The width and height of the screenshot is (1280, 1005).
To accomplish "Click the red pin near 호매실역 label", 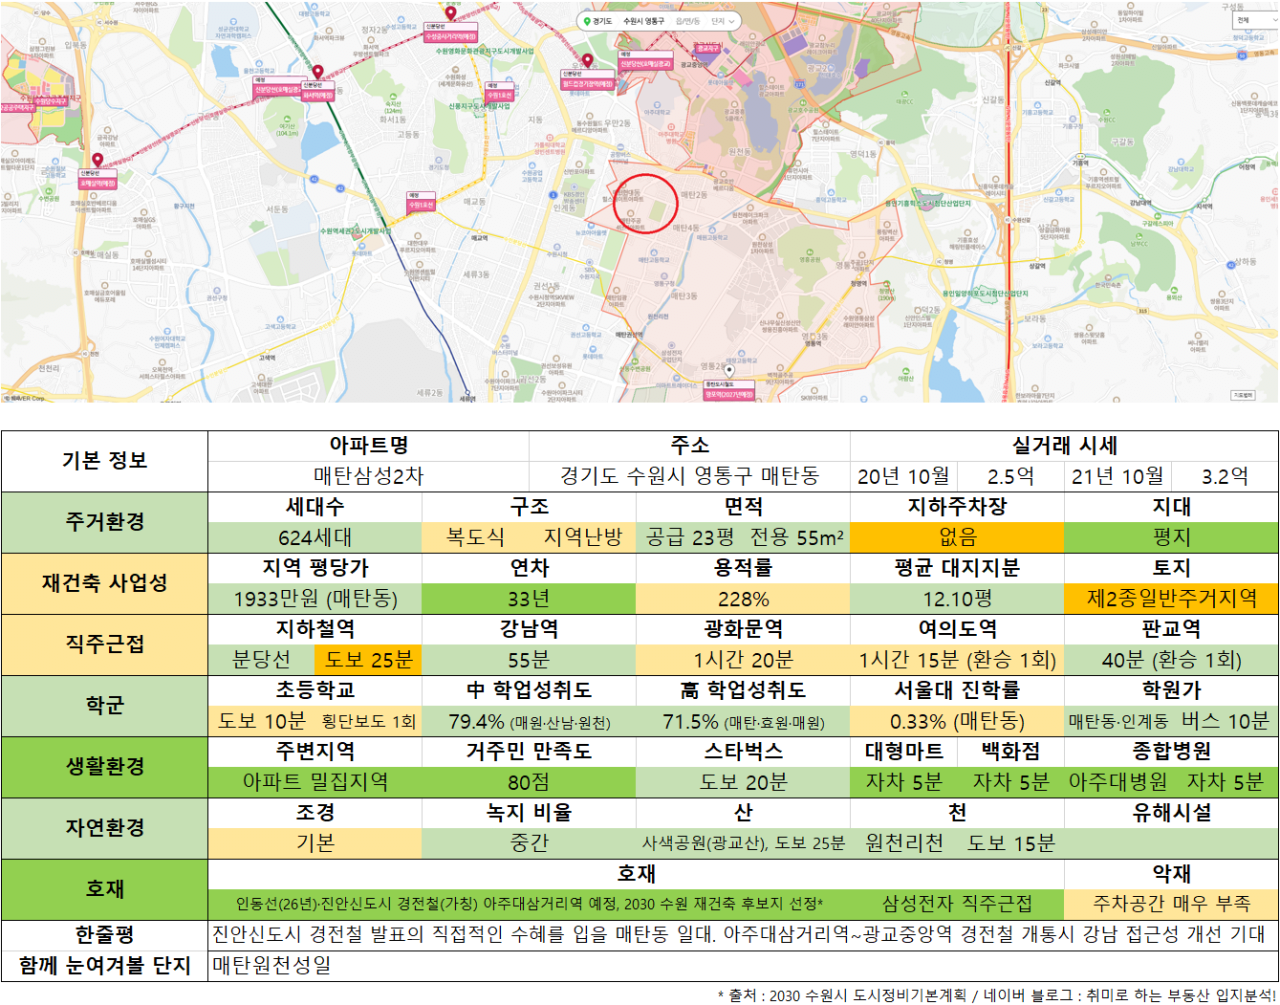I will [x=97, y=160].
